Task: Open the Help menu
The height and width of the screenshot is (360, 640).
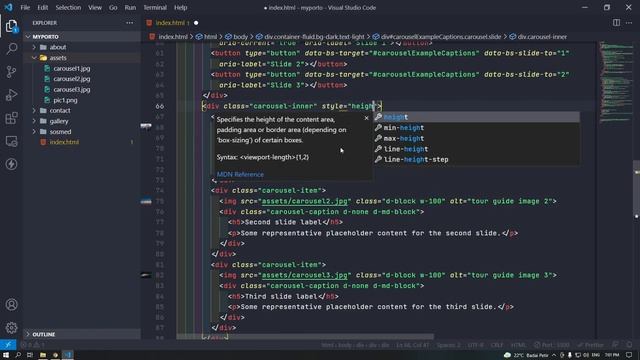Action: tap(180, 7)
